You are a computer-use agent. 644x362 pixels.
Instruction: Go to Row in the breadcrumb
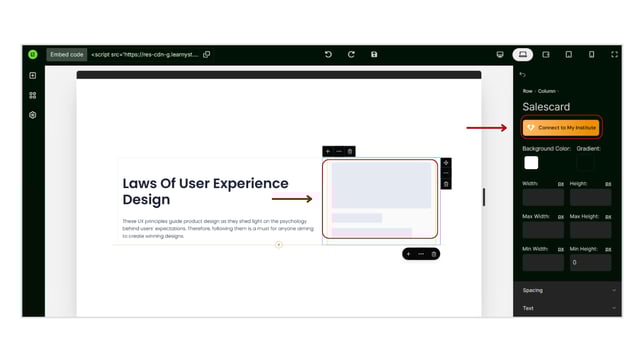pos(527,91)
